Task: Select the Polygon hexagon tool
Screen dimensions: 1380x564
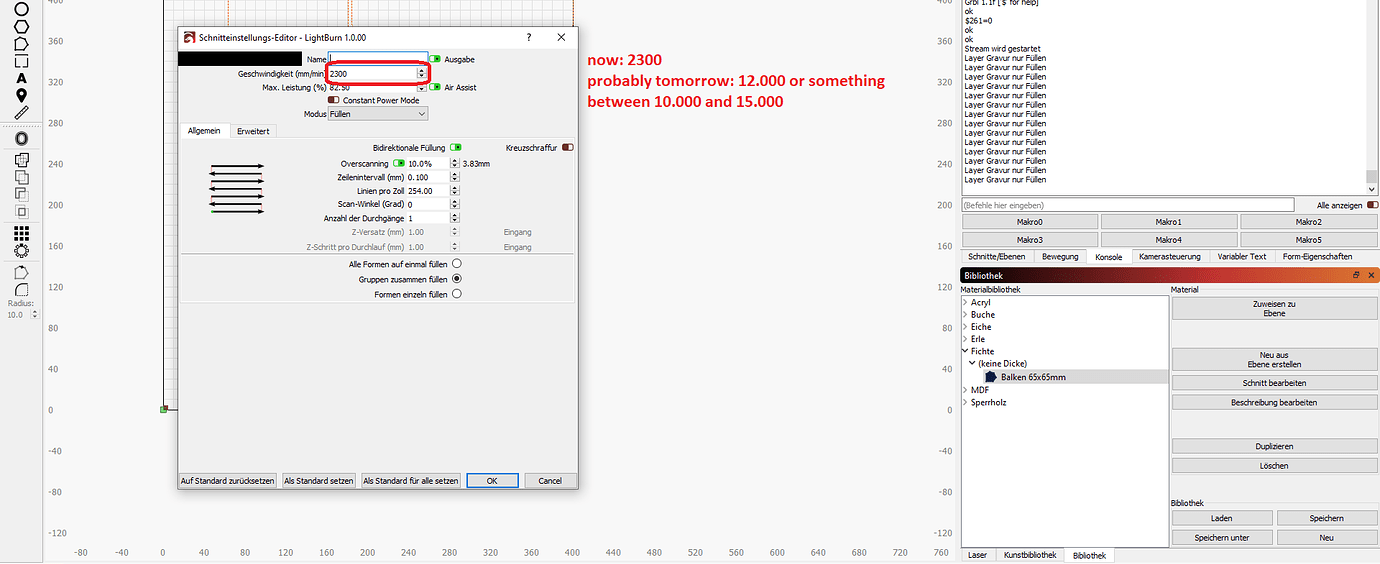Action: [x=21, y=27]
